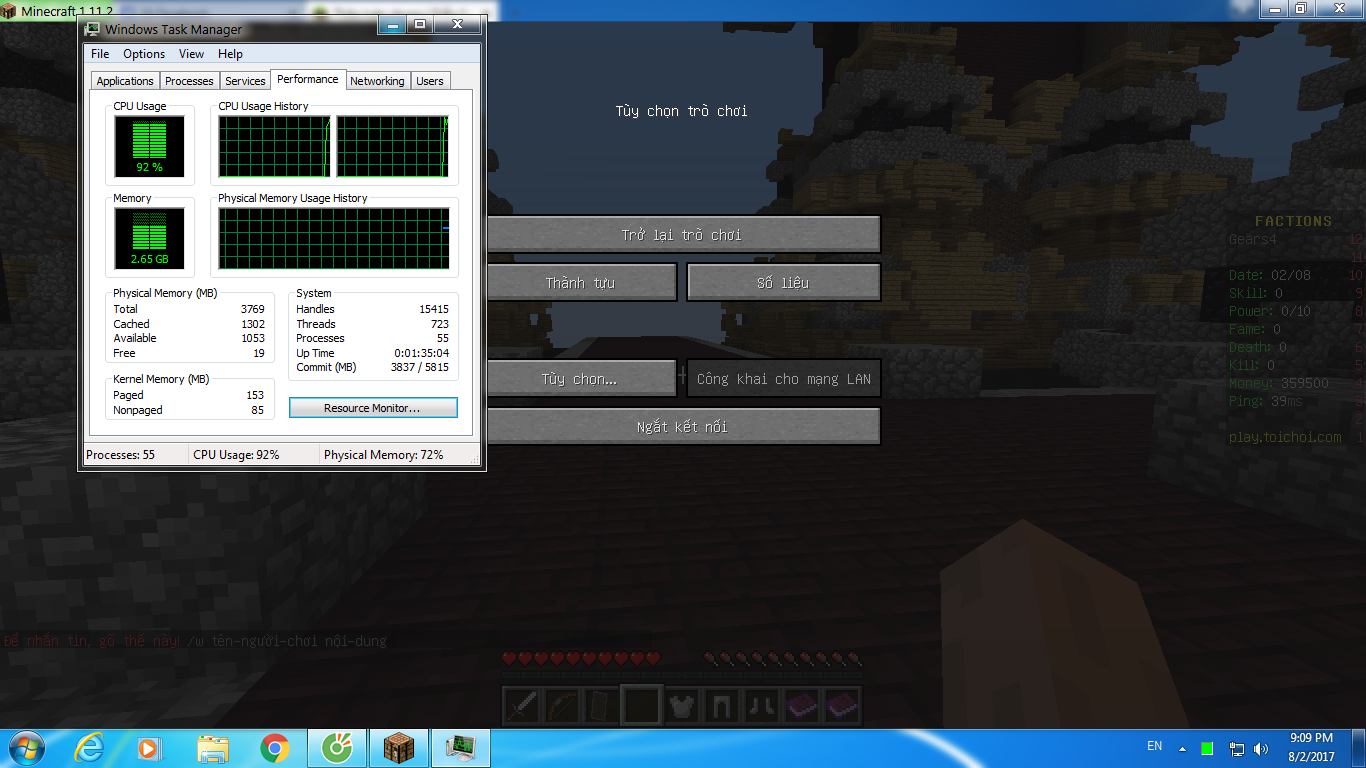
Task: Open the EN input language selector
Action: (1155, 746)
